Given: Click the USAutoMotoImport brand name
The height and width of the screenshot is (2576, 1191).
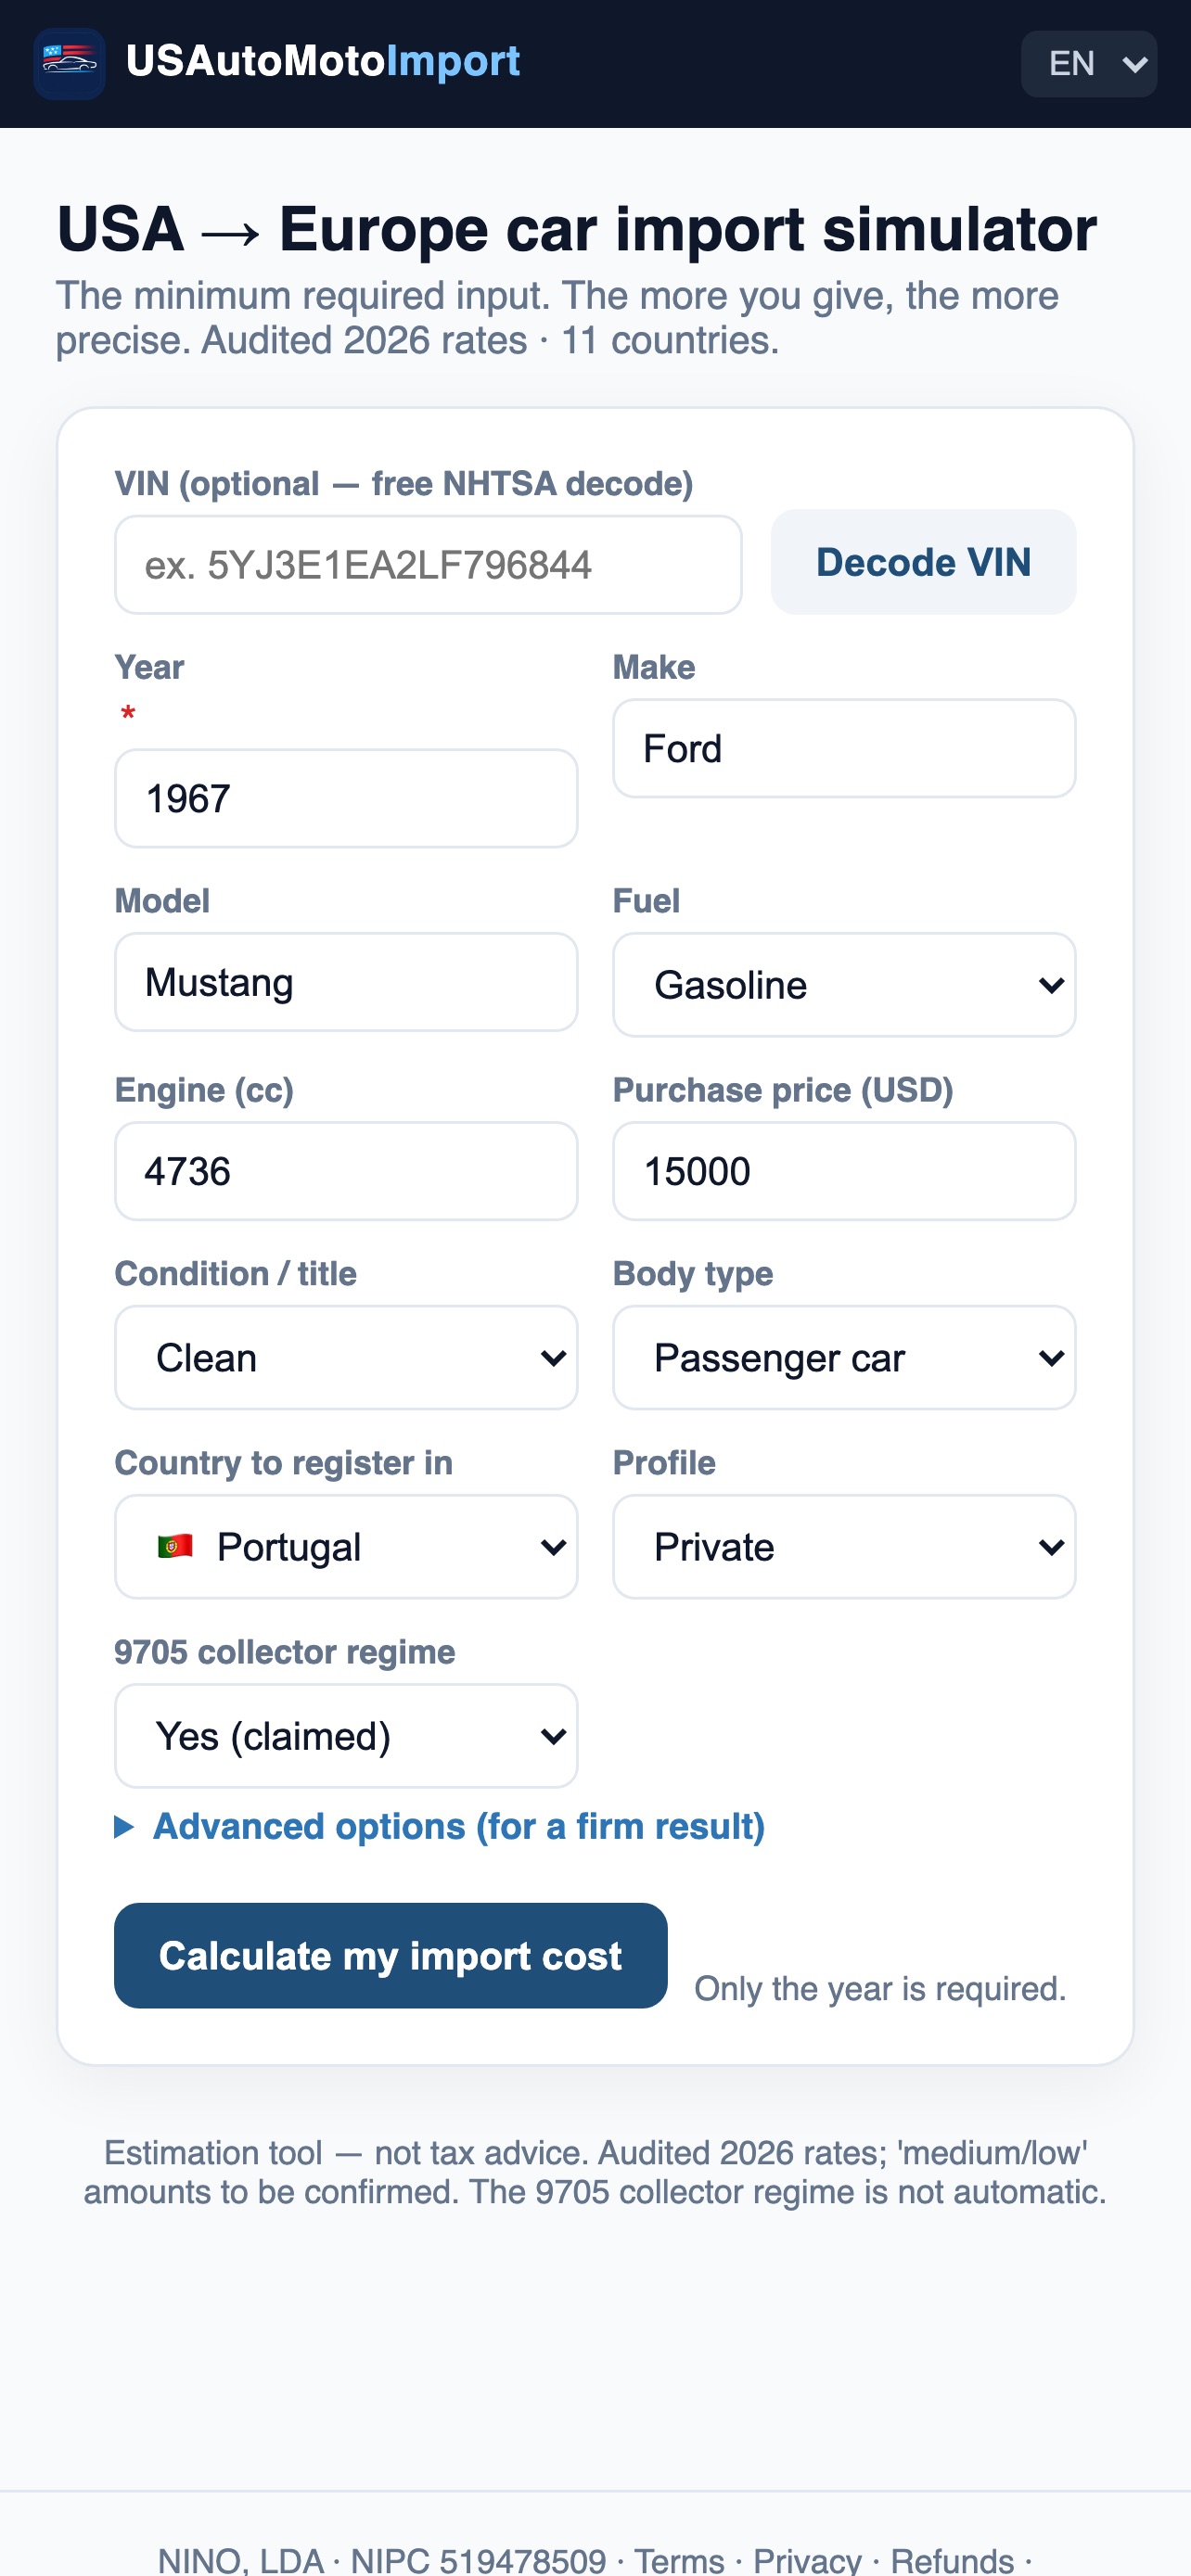Looking at the screenshot, I should (323, 62).
